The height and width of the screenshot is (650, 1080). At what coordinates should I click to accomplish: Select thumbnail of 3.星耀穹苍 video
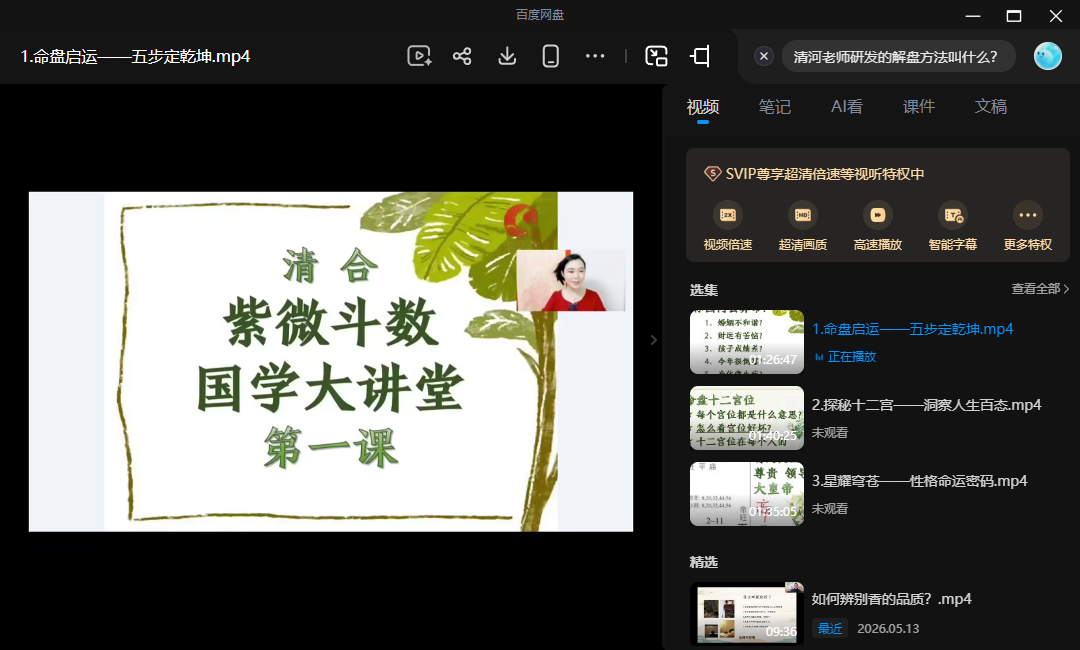pos(747,493)
